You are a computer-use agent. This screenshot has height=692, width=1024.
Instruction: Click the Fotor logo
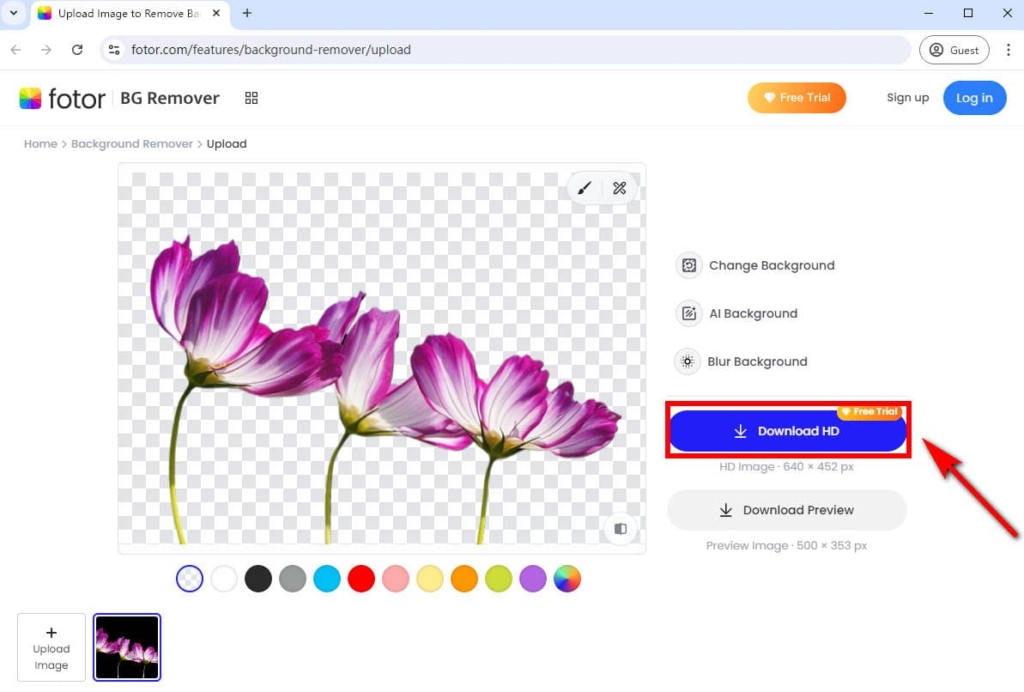(62, 98)
